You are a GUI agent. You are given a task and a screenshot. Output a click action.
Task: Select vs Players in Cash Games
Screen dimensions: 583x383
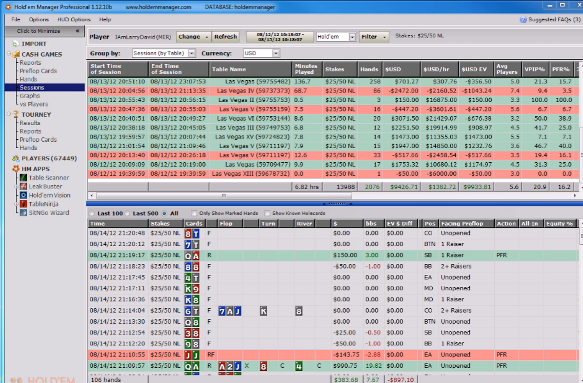point(33,104)
